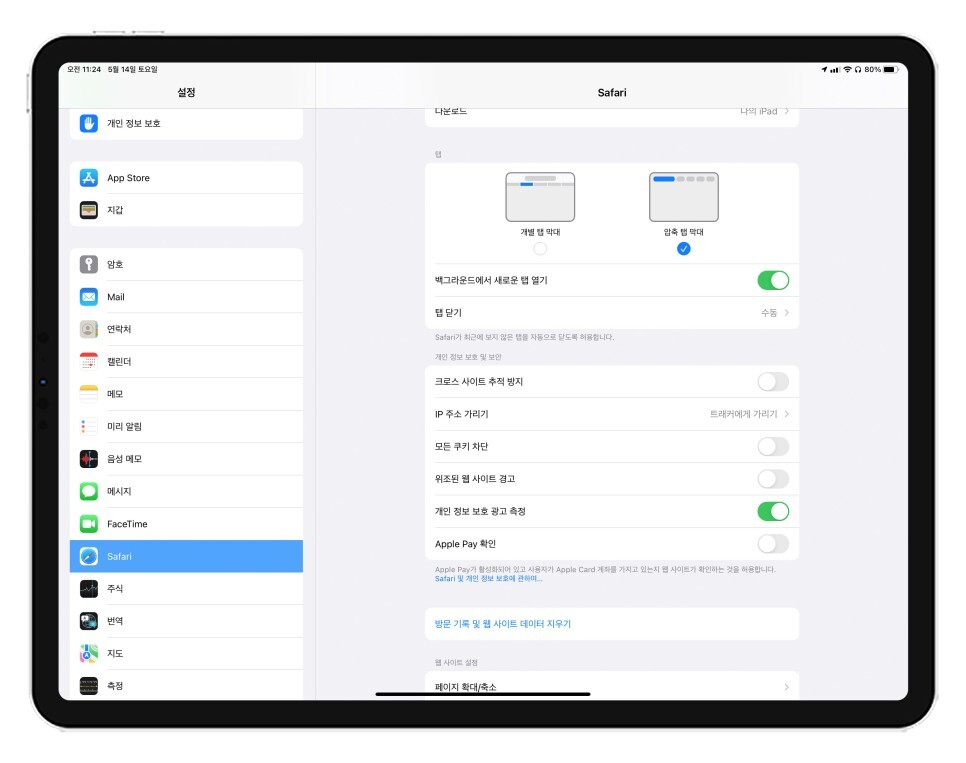Tap the 메시지 messages icon
Screen dimensions: 966x763
pyautogui.click(x=89, y=491)
